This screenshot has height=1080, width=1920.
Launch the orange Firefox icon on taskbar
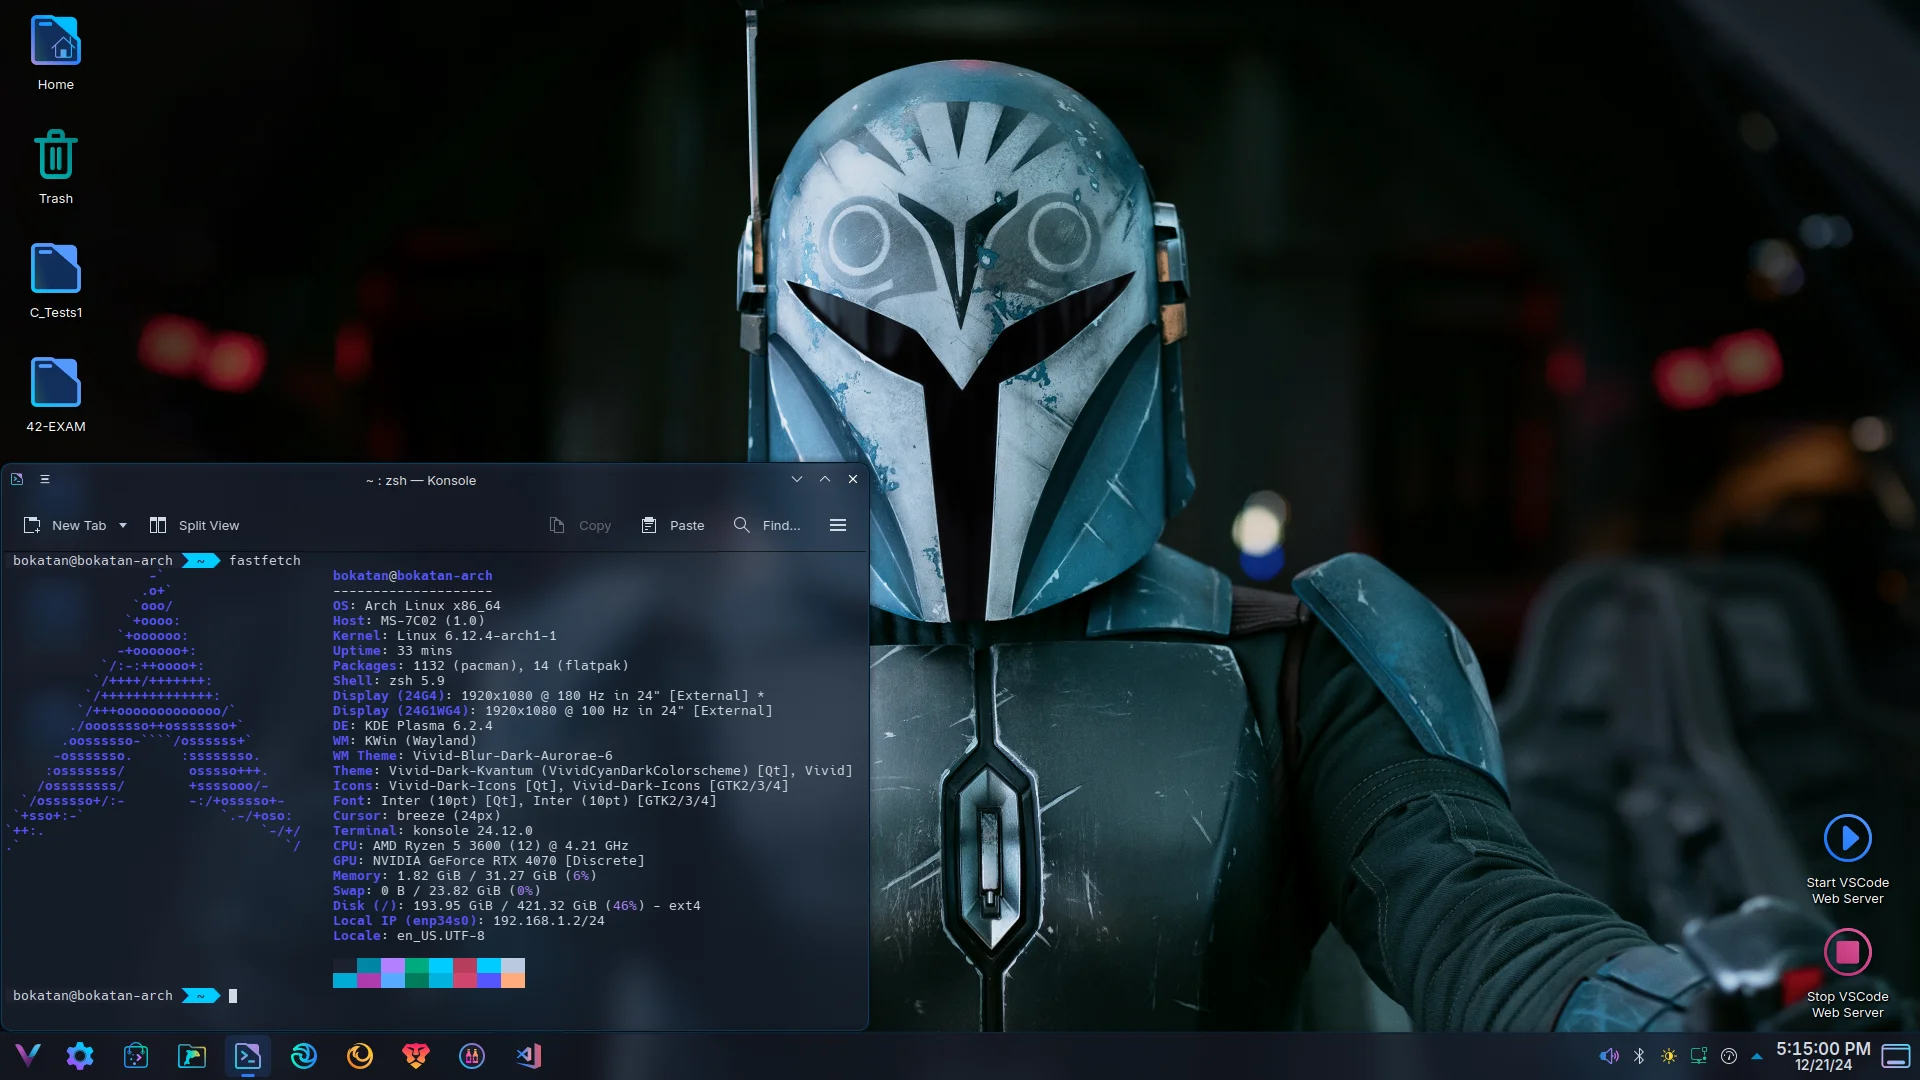[360, 1055]
